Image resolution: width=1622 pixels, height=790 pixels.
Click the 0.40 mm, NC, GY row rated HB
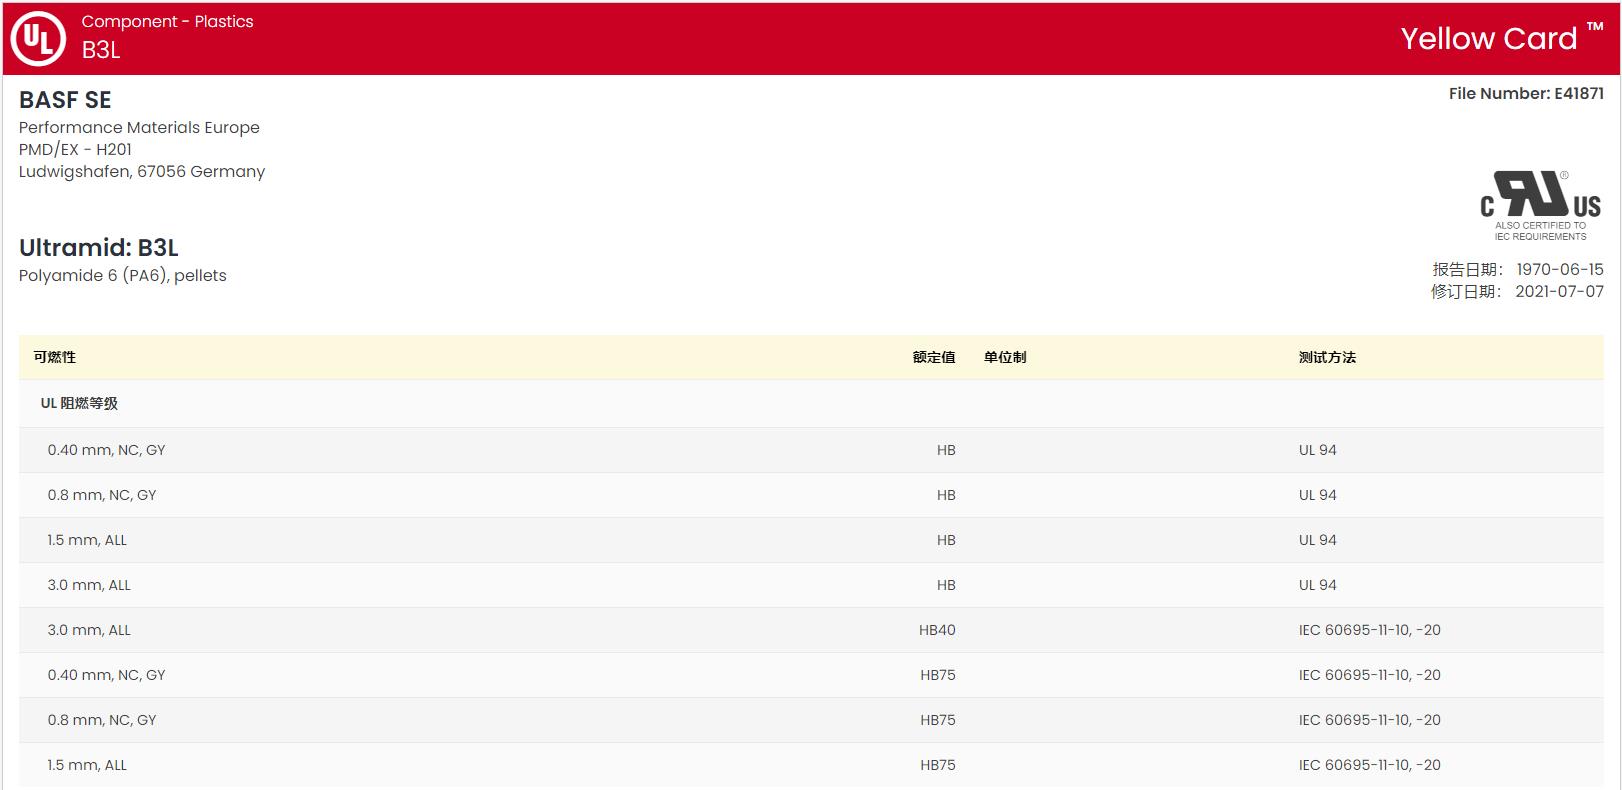(x=811, y=450)
